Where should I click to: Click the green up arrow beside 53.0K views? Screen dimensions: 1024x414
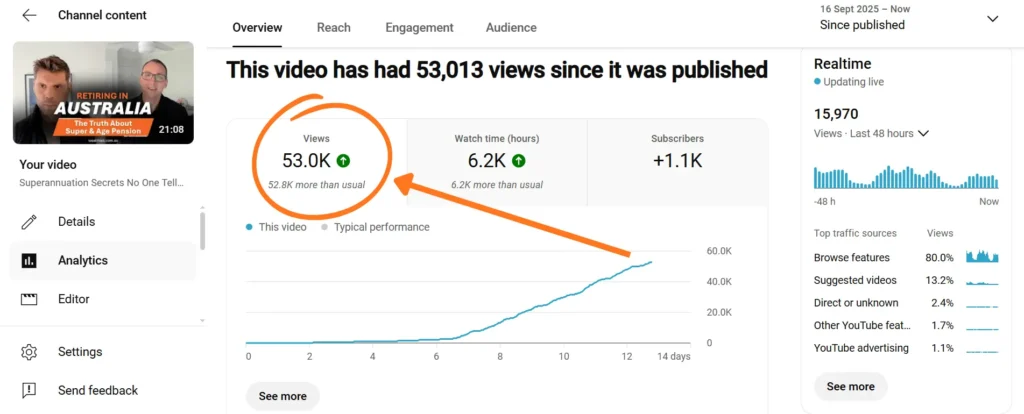pos(343,160)
